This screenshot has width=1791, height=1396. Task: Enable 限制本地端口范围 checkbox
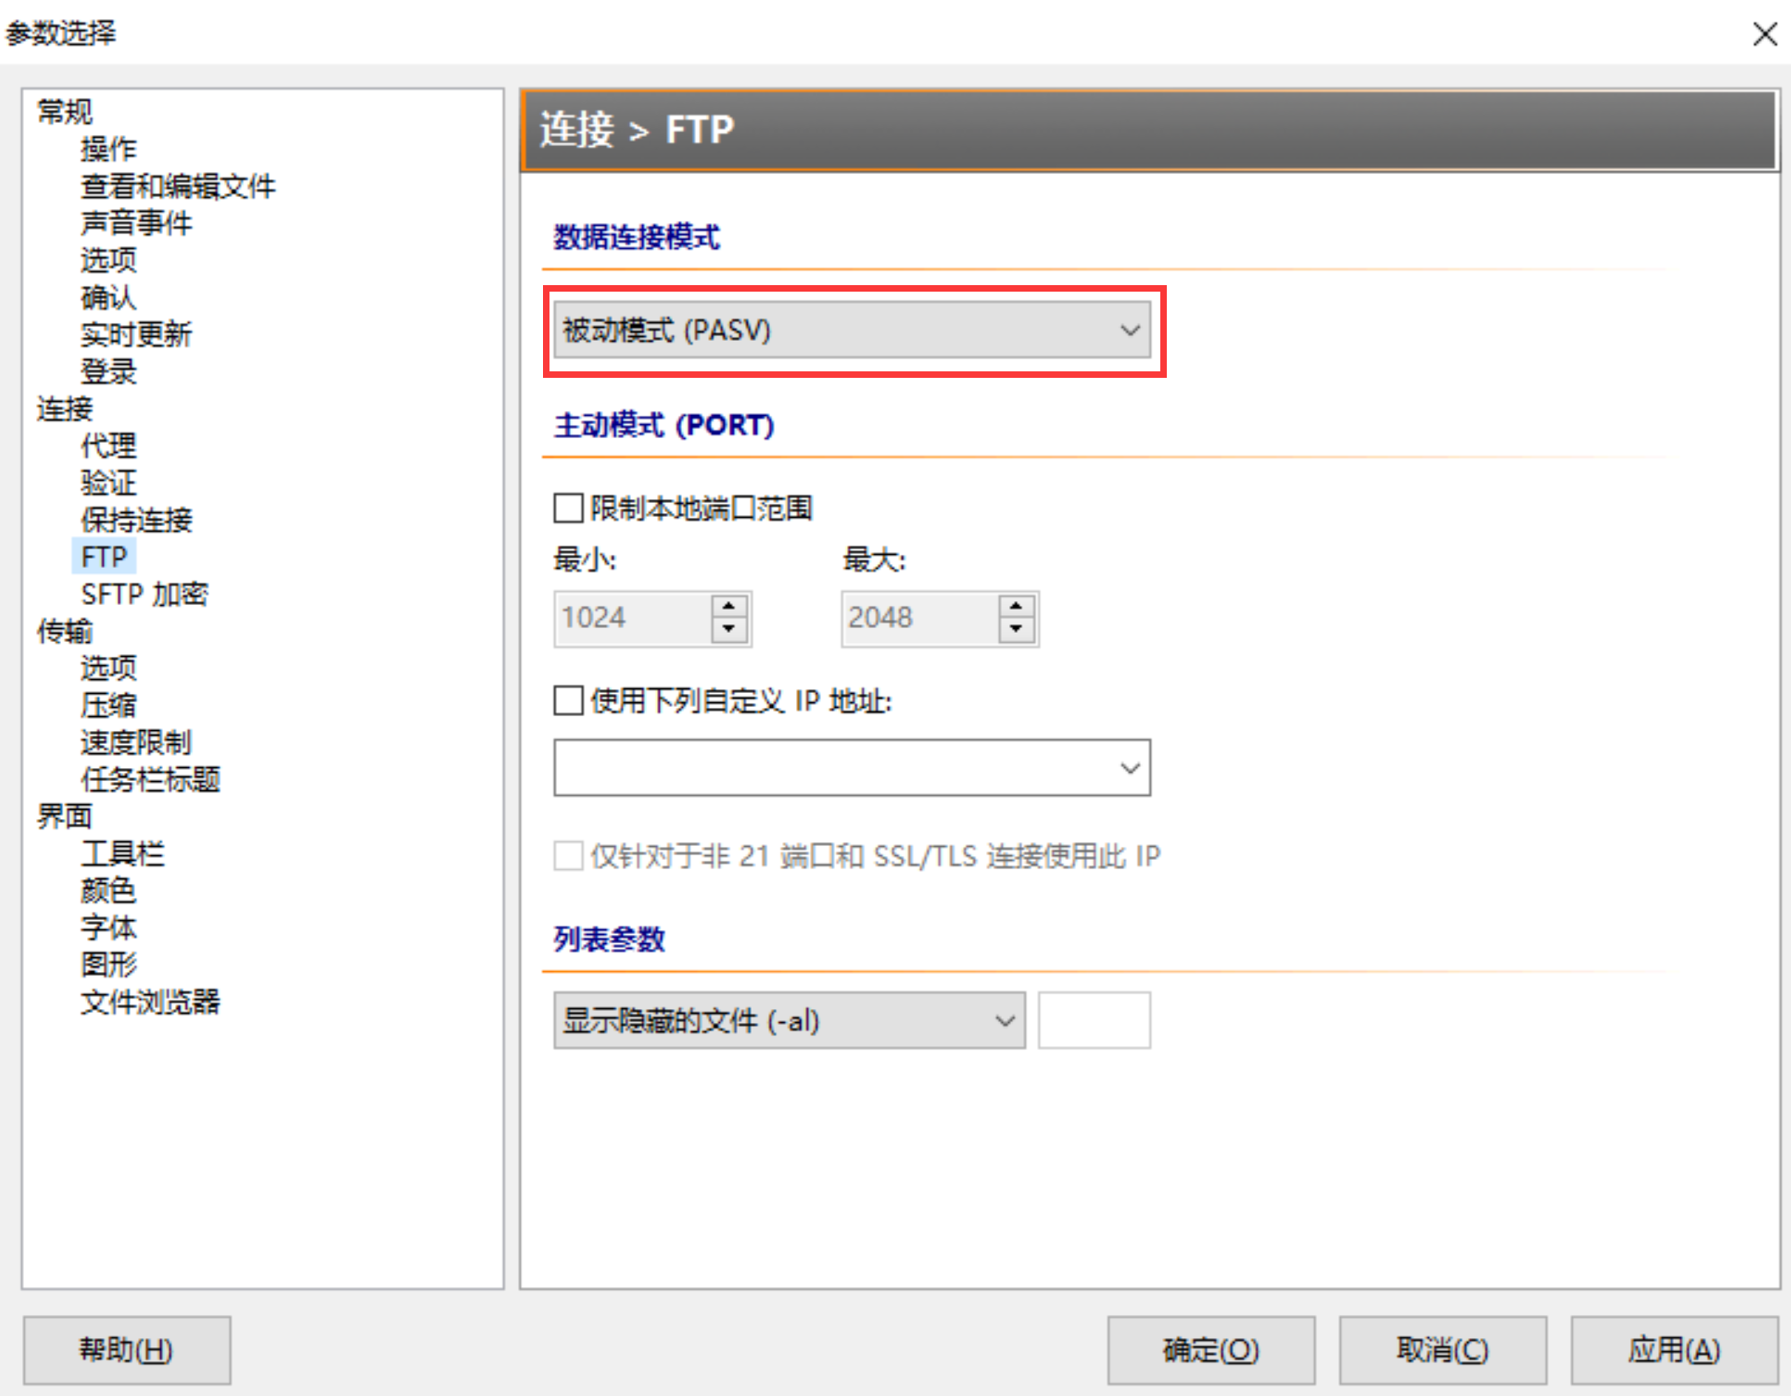[x=569, y=508]
